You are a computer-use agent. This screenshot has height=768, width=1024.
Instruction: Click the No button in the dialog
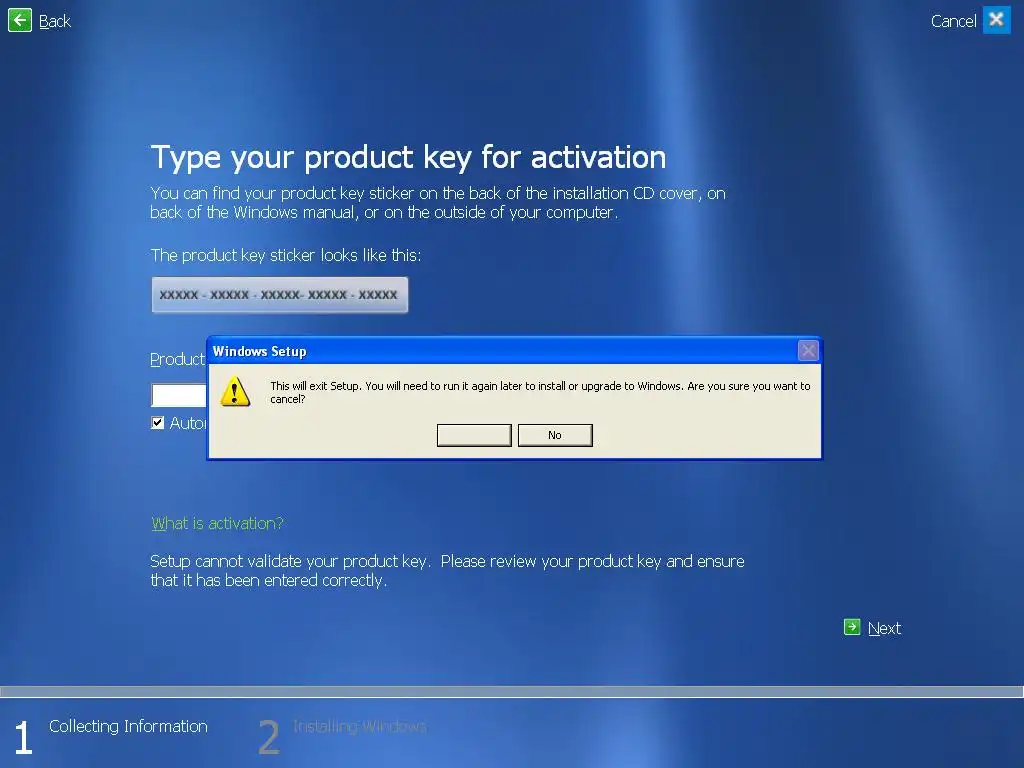(x=555, y=435)
